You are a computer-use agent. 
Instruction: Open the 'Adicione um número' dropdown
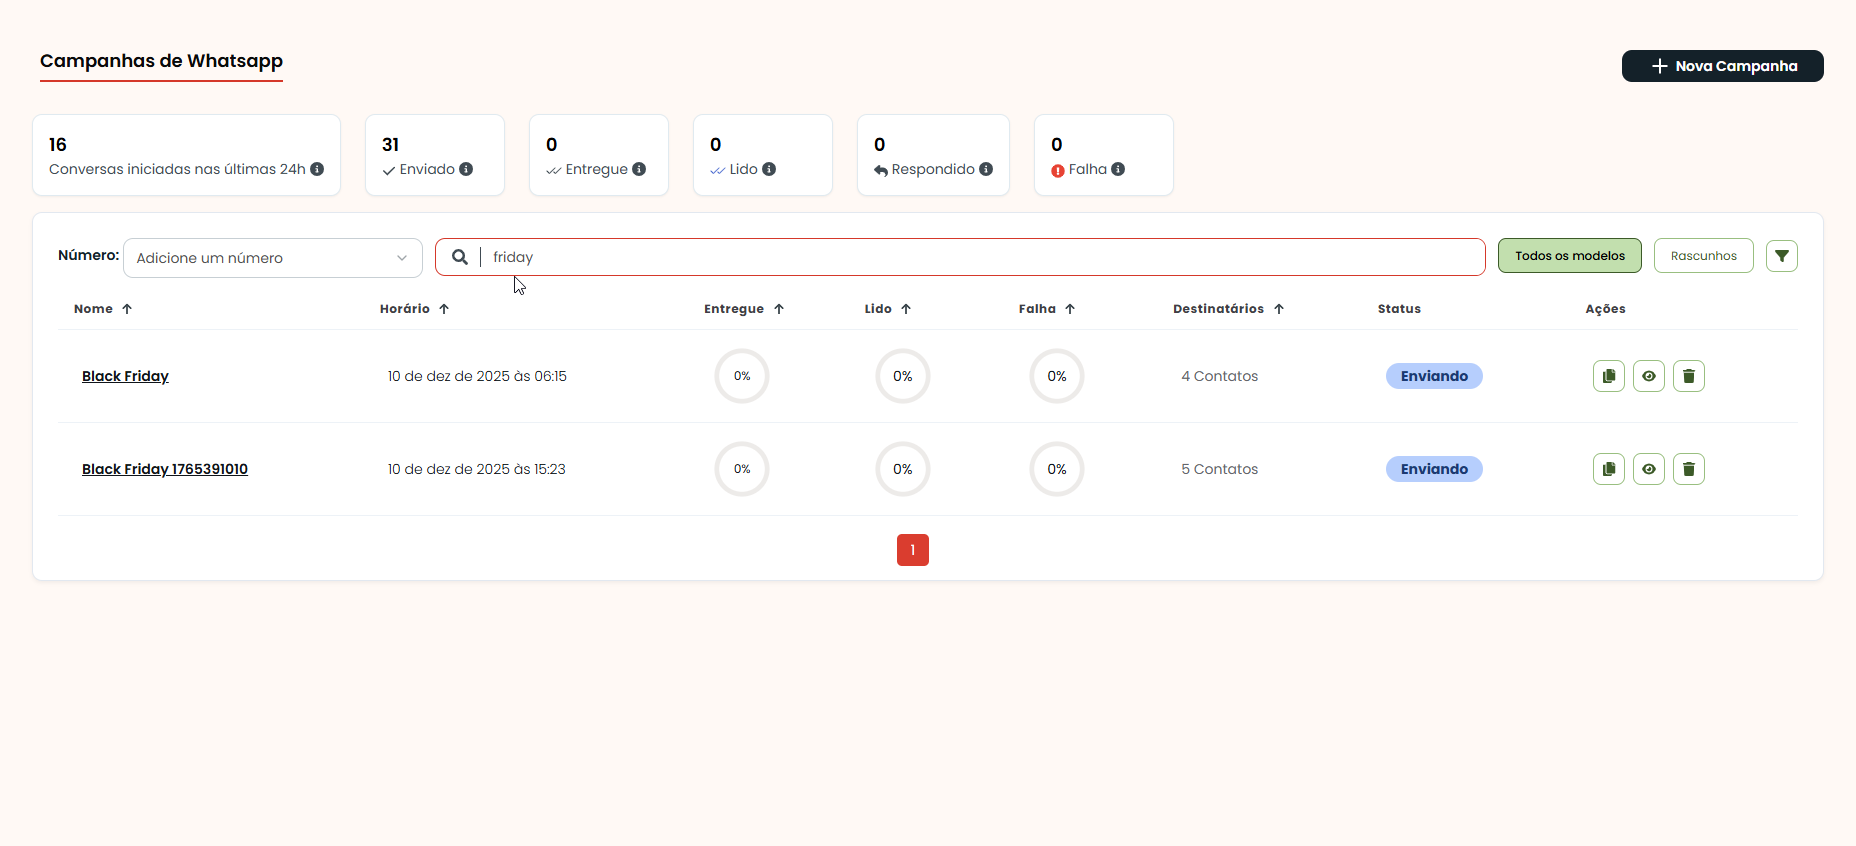point(272,258)
